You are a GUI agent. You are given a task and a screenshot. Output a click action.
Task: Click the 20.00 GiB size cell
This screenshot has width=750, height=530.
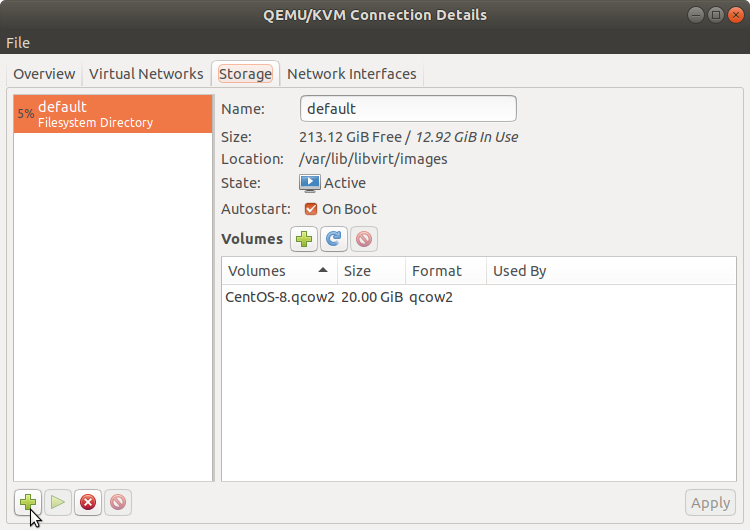click(372, 297)
